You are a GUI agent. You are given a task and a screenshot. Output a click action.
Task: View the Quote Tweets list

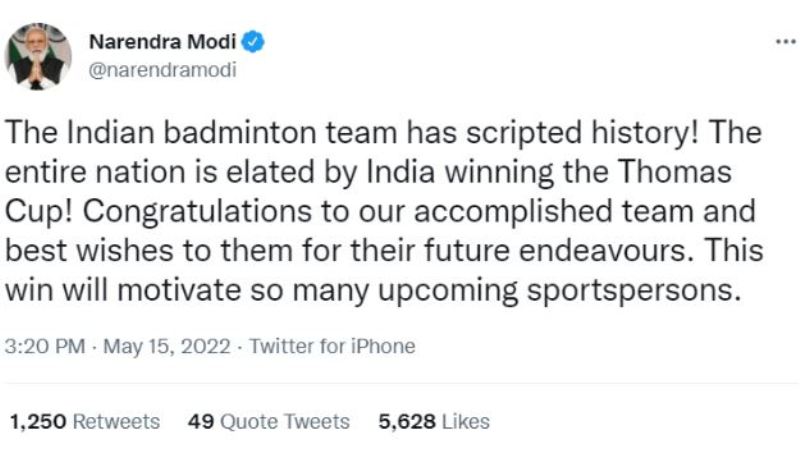click(x=284, y=422)
